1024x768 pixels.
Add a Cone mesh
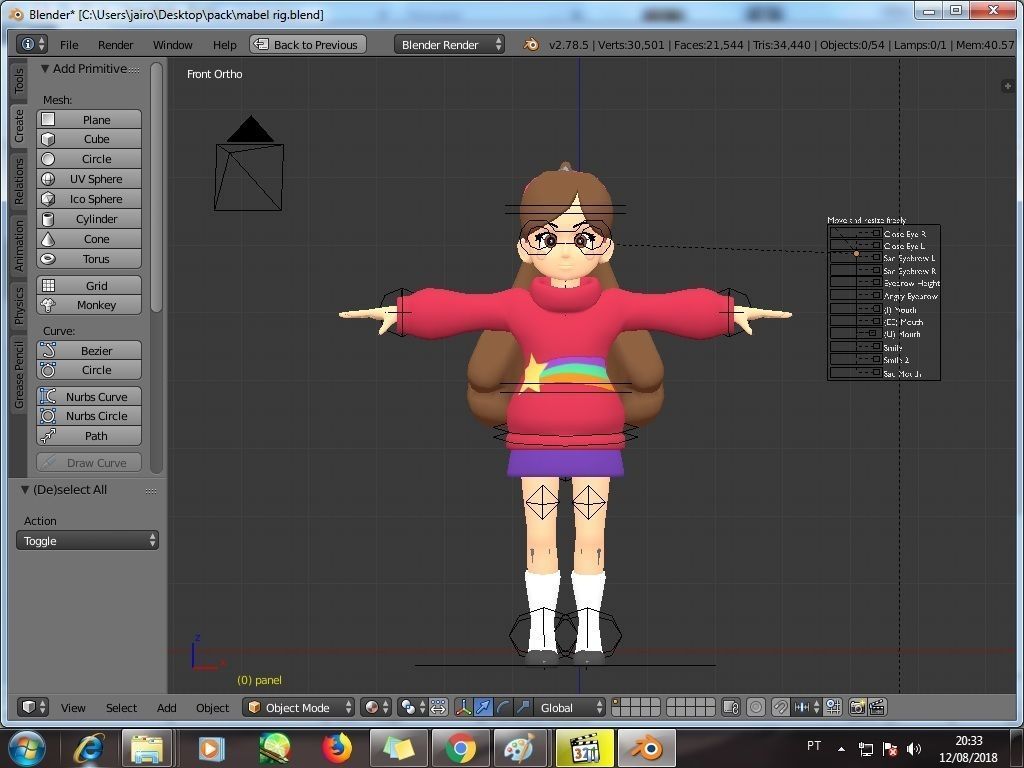(x=89, y=239)
